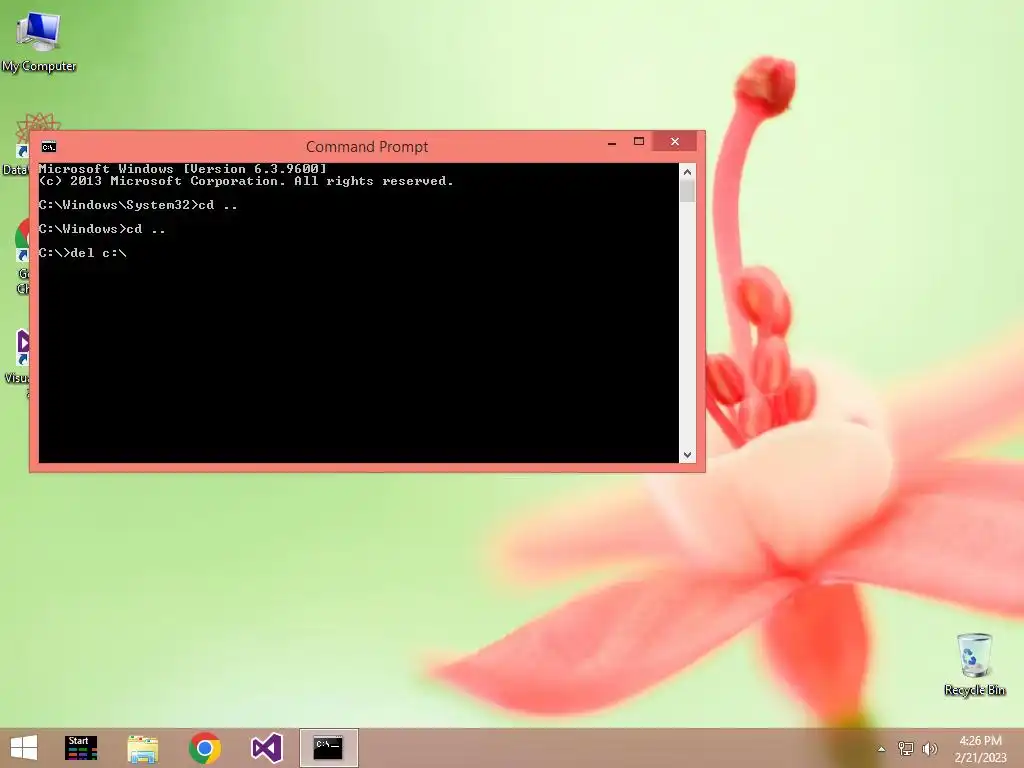Open the Recycle Bin desktop icon

point(974,664)
